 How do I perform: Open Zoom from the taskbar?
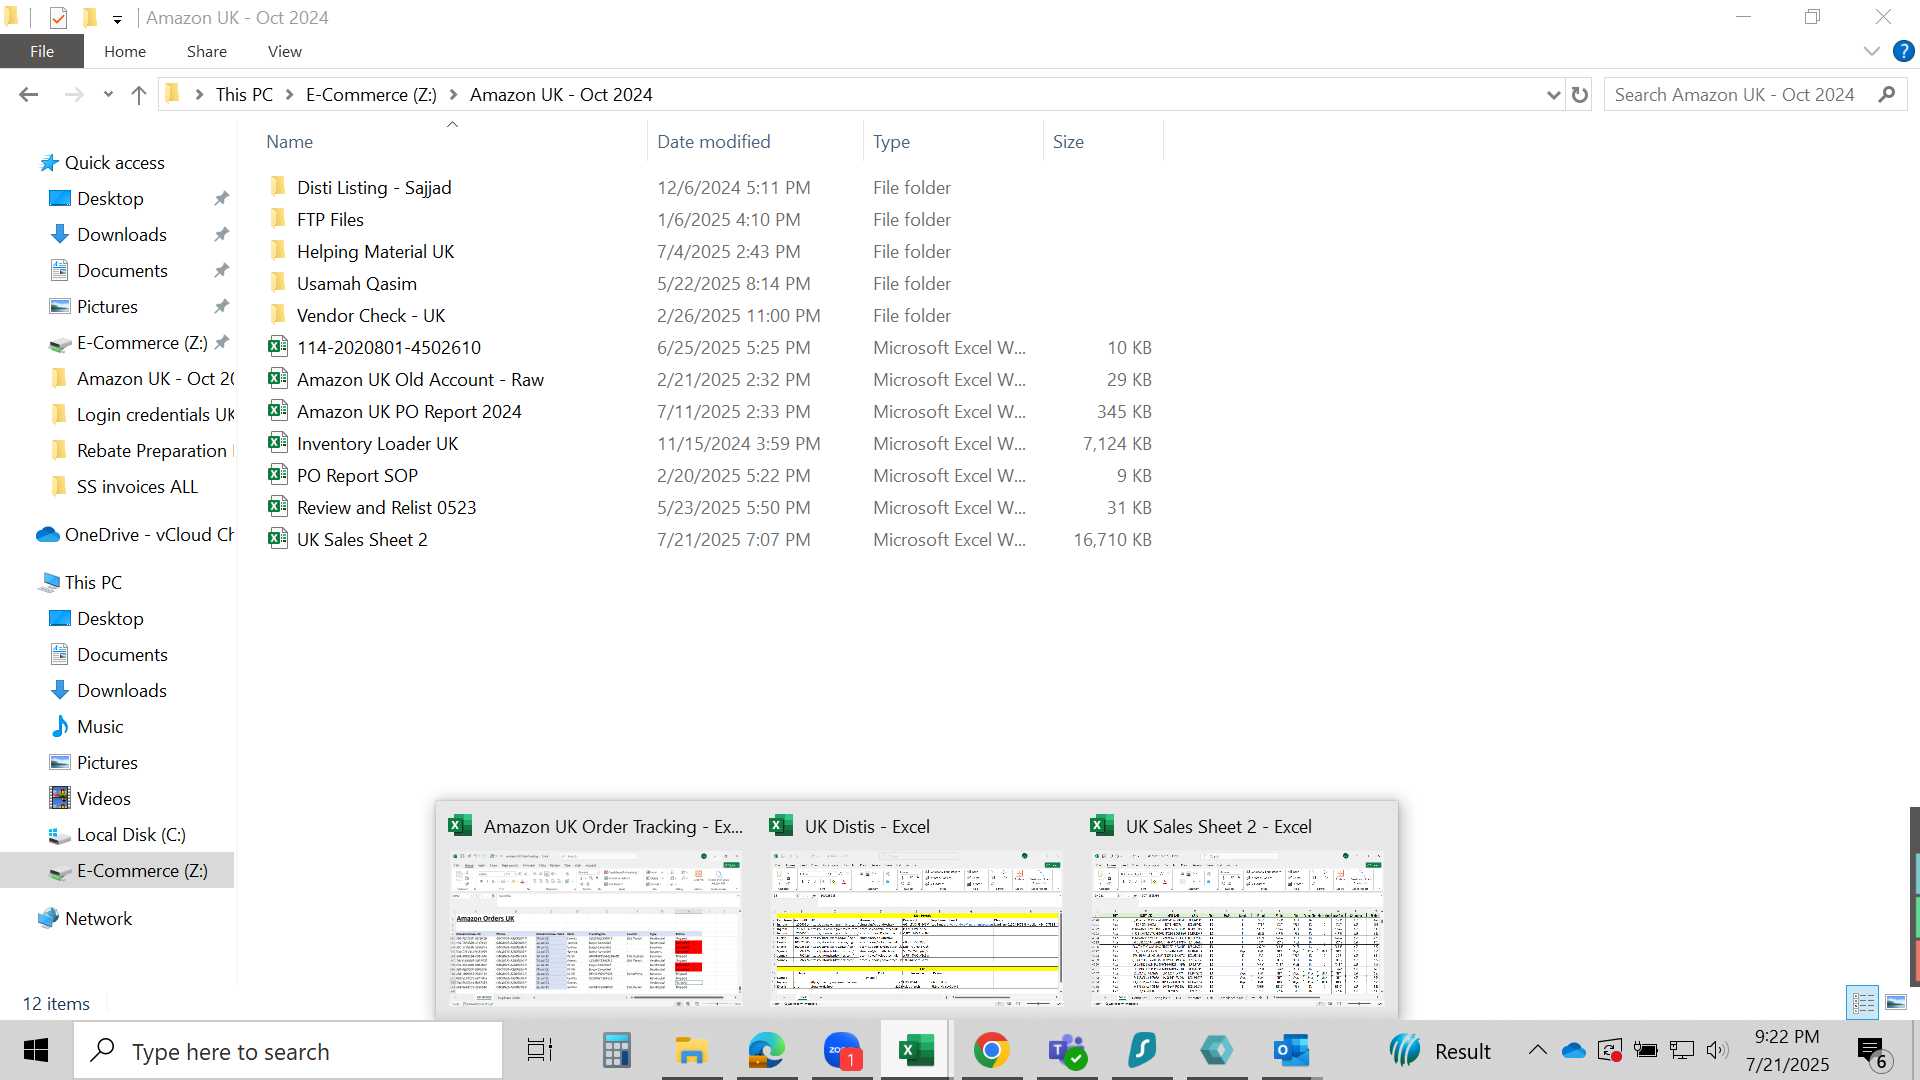pos(842,1051)
